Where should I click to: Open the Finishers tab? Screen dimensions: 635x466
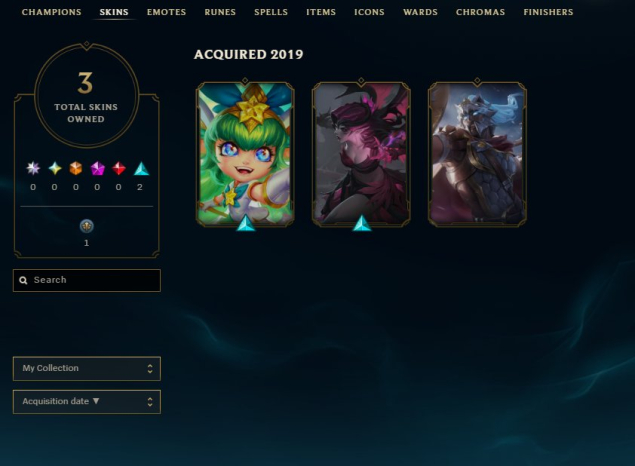point(548,12)
